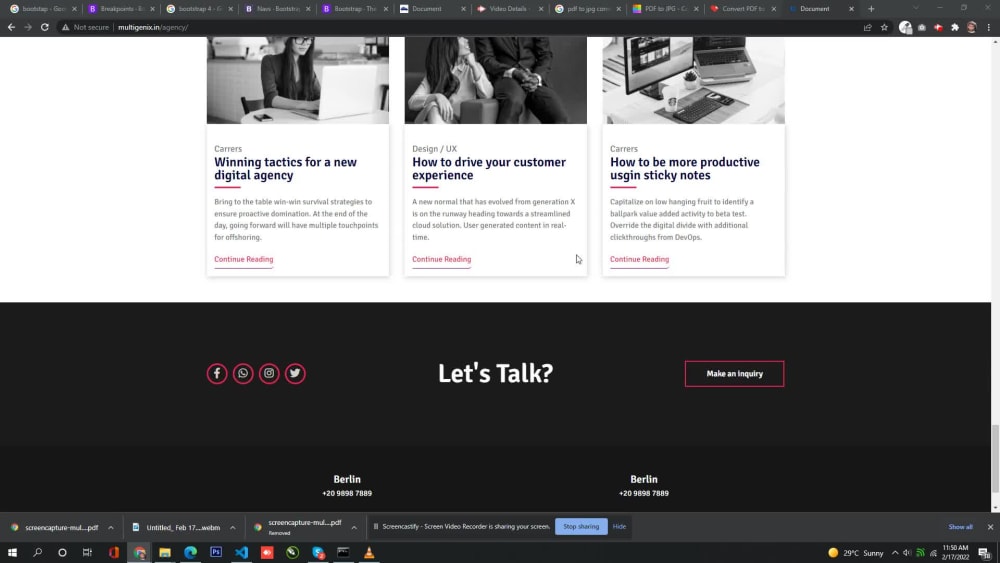
Task: Switch to the Convert PDF tab
Action: pyautogui.click(x=740, y=9)
